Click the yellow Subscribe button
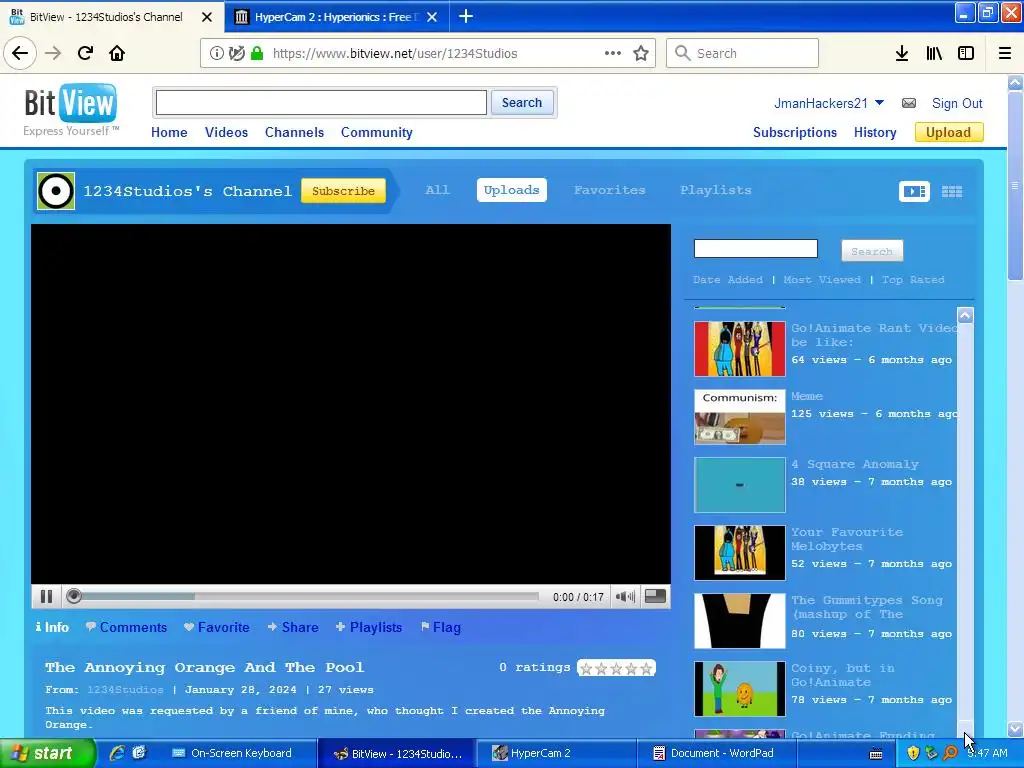 pos(343,191)
